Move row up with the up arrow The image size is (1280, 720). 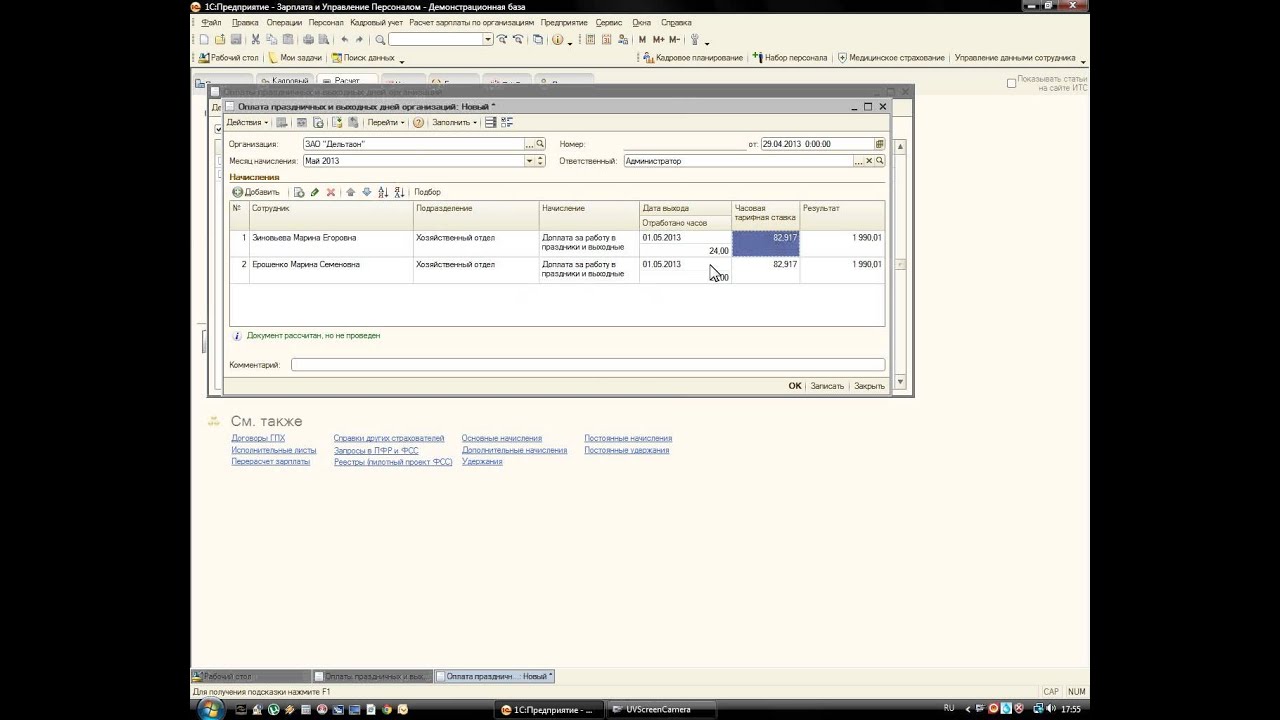pos(350,192)
